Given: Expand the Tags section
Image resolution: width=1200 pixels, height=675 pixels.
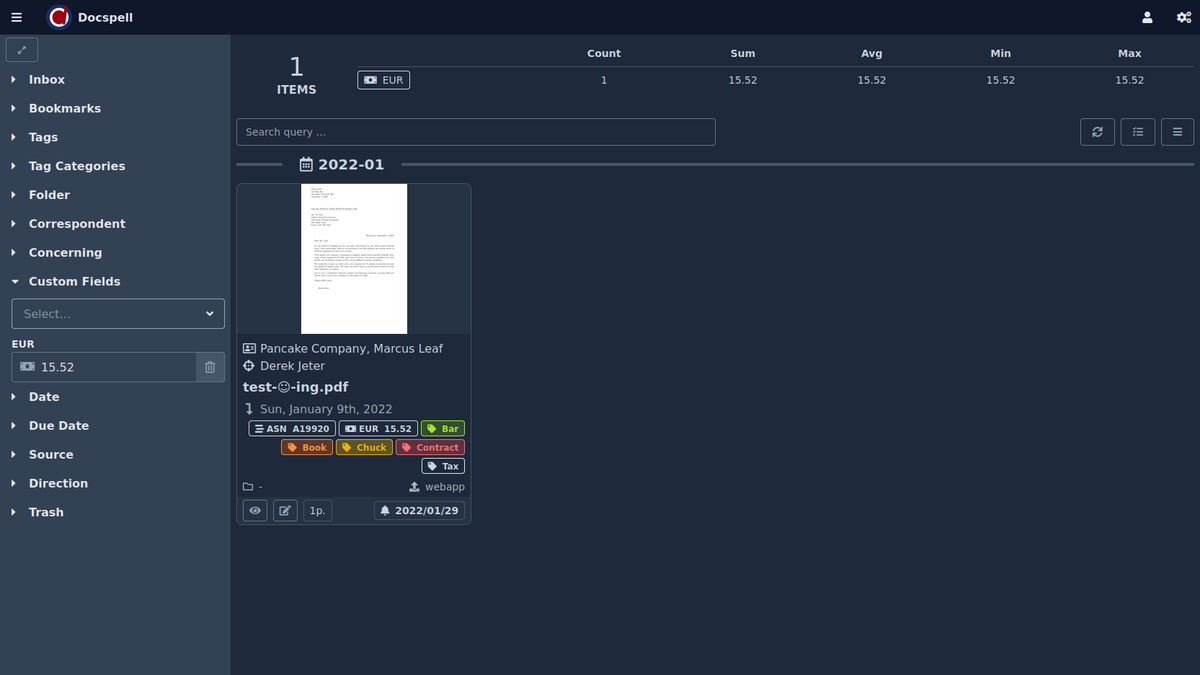Looking at the screenshot, I should tap(43, 137).
